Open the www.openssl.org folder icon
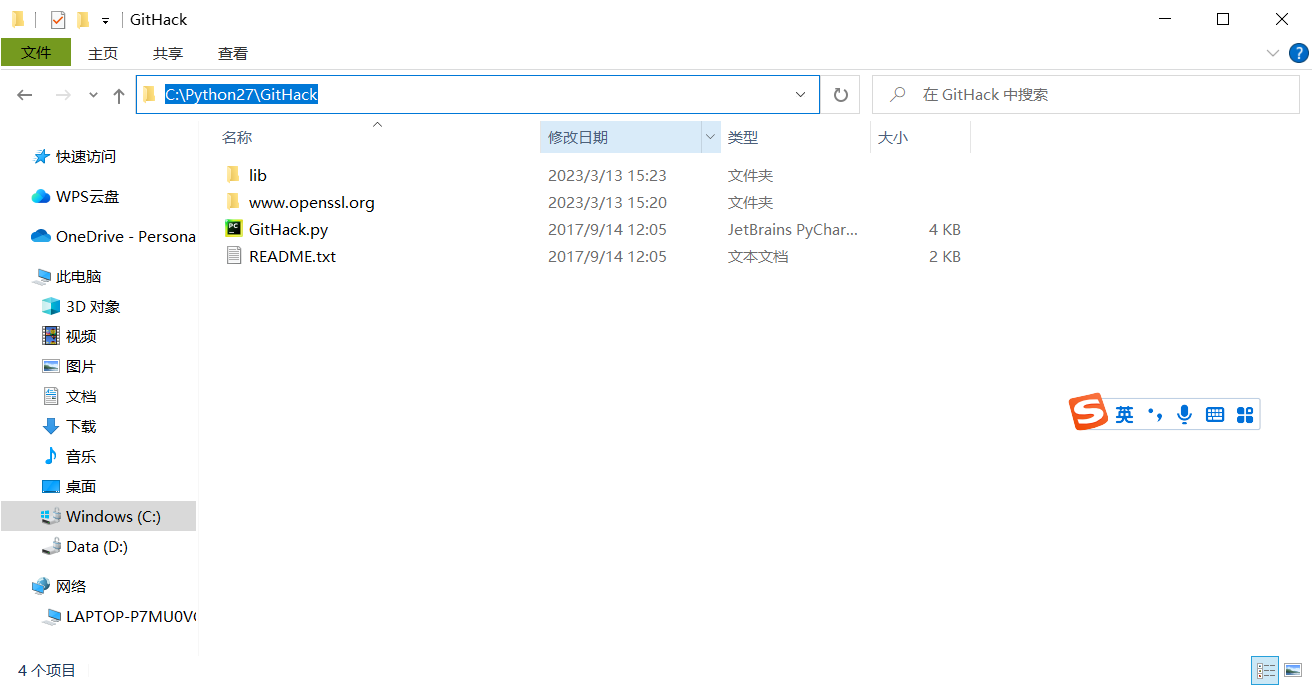The width and height of the screenshot is (1313, 686). (233, 202)
